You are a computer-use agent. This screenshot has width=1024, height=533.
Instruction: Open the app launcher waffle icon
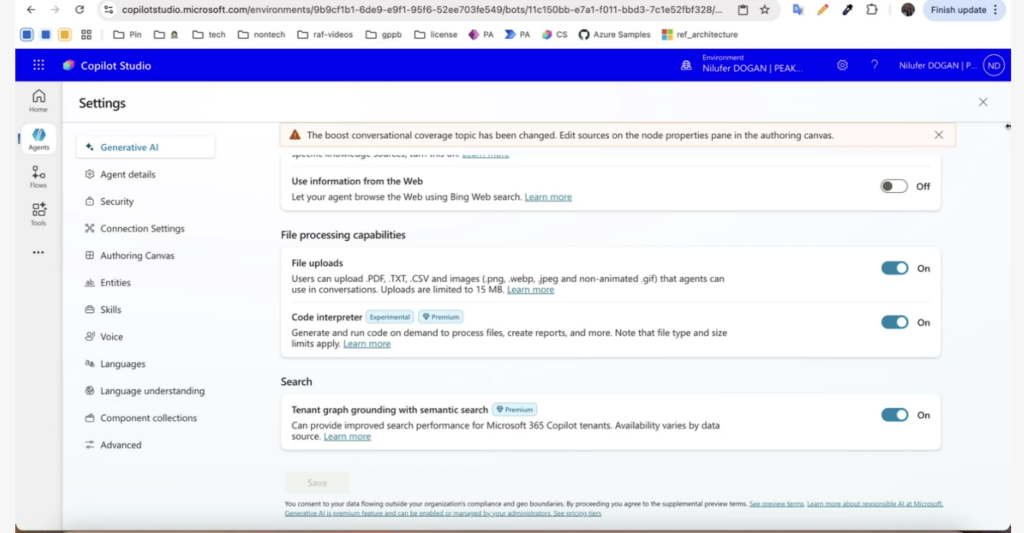38,65
